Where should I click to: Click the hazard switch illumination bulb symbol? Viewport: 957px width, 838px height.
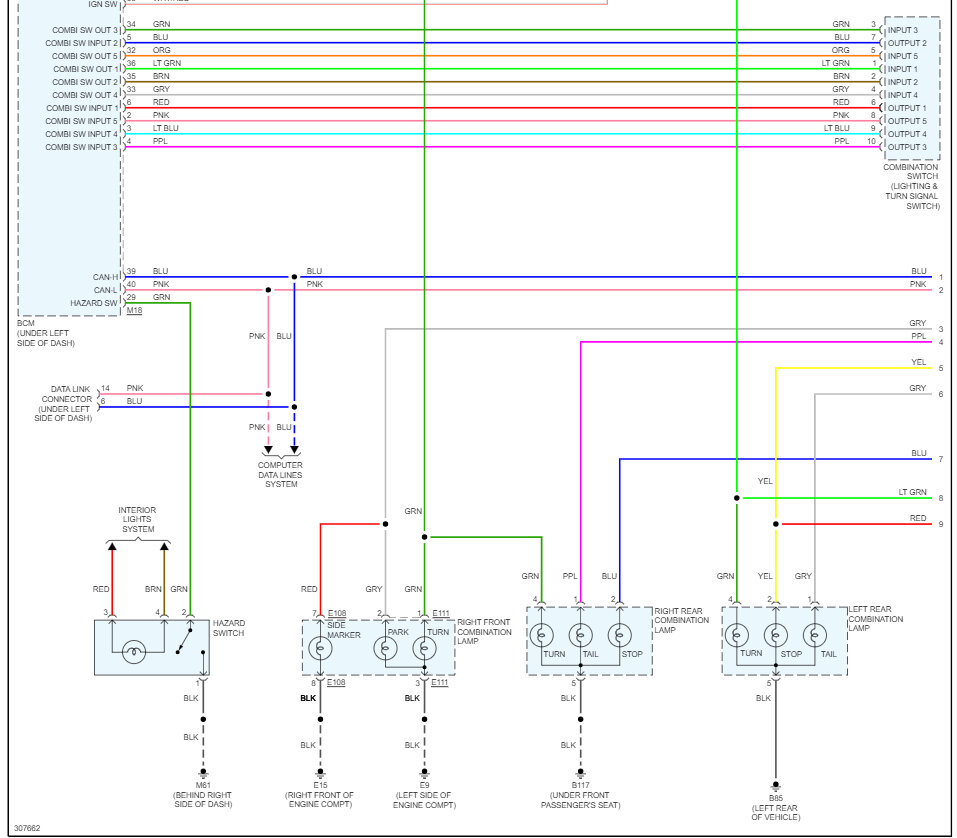click(134, 652)
